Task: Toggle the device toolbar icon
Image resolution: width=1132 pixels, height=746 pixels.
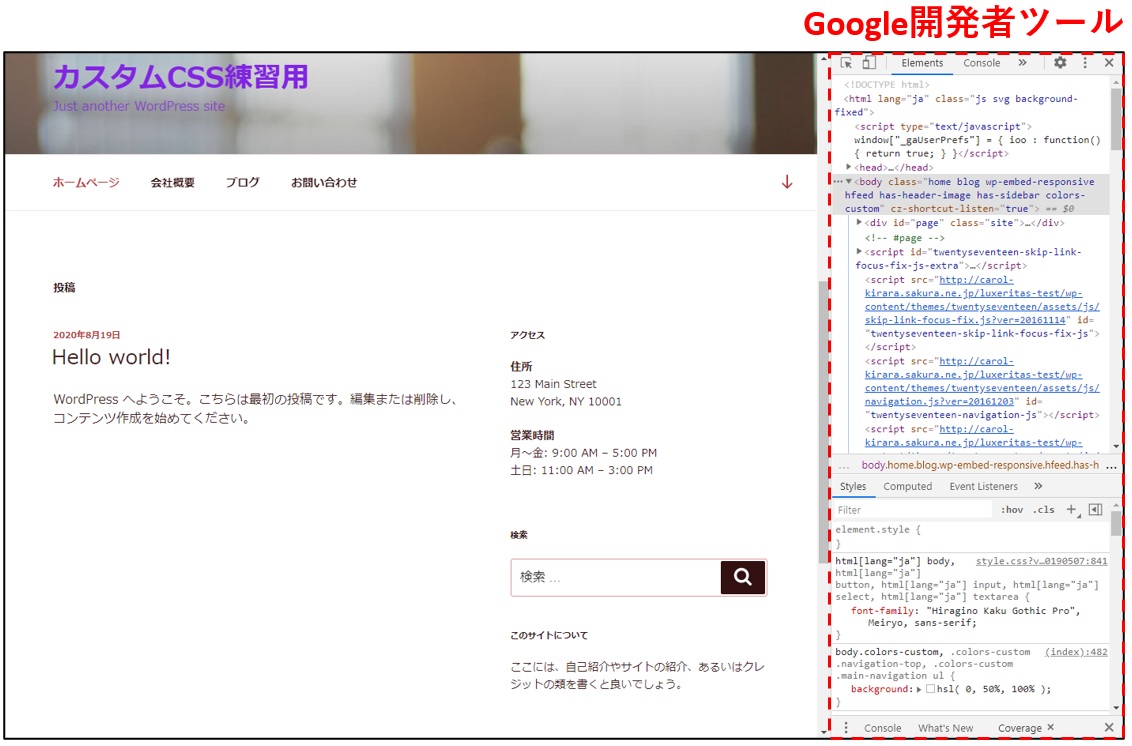Action: click(x=869, y=63)
